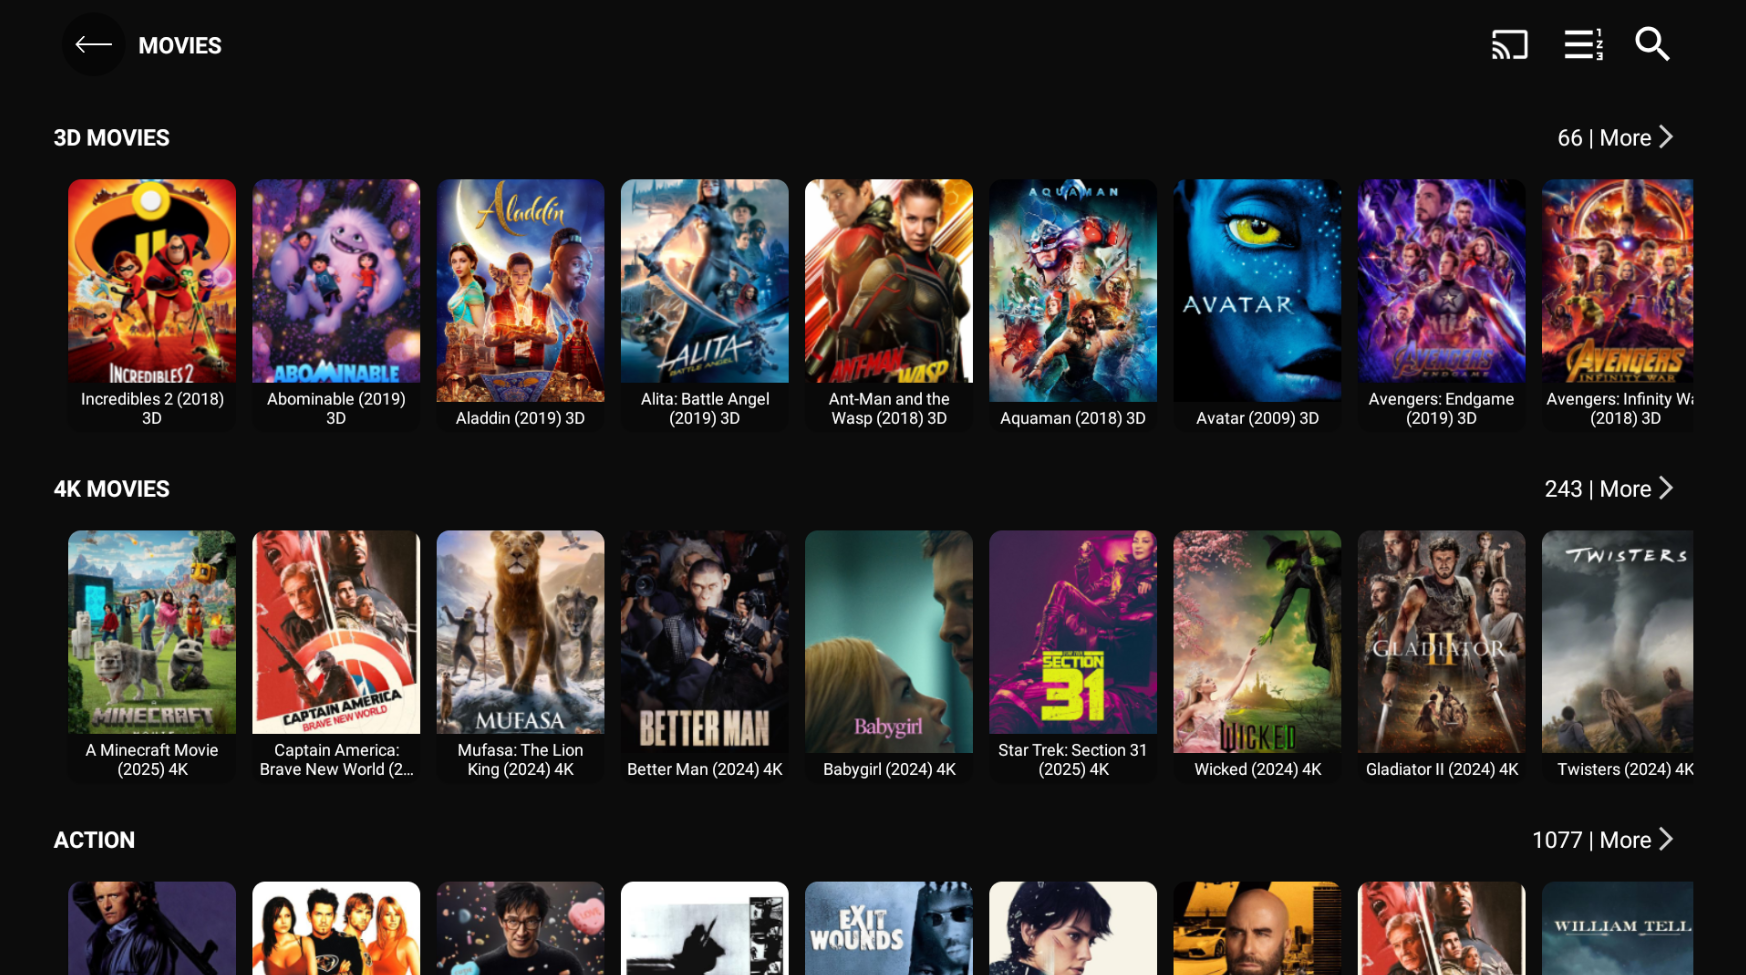Open the Exit Wounds poster in Action
This screenshot has height=975, width=1746.
coord(889,928)
